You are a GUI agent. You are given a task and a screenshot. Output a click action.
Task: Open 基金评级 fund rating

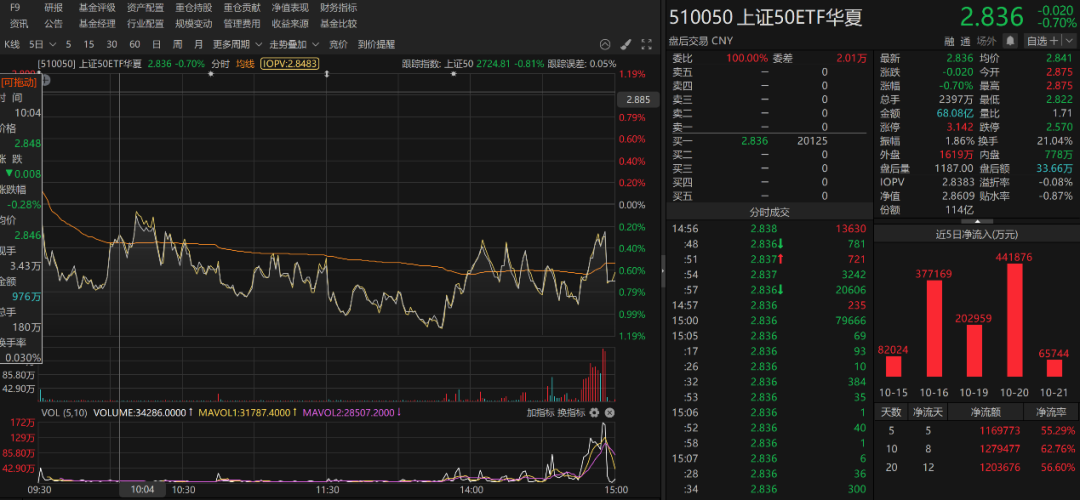pos(97,8)
